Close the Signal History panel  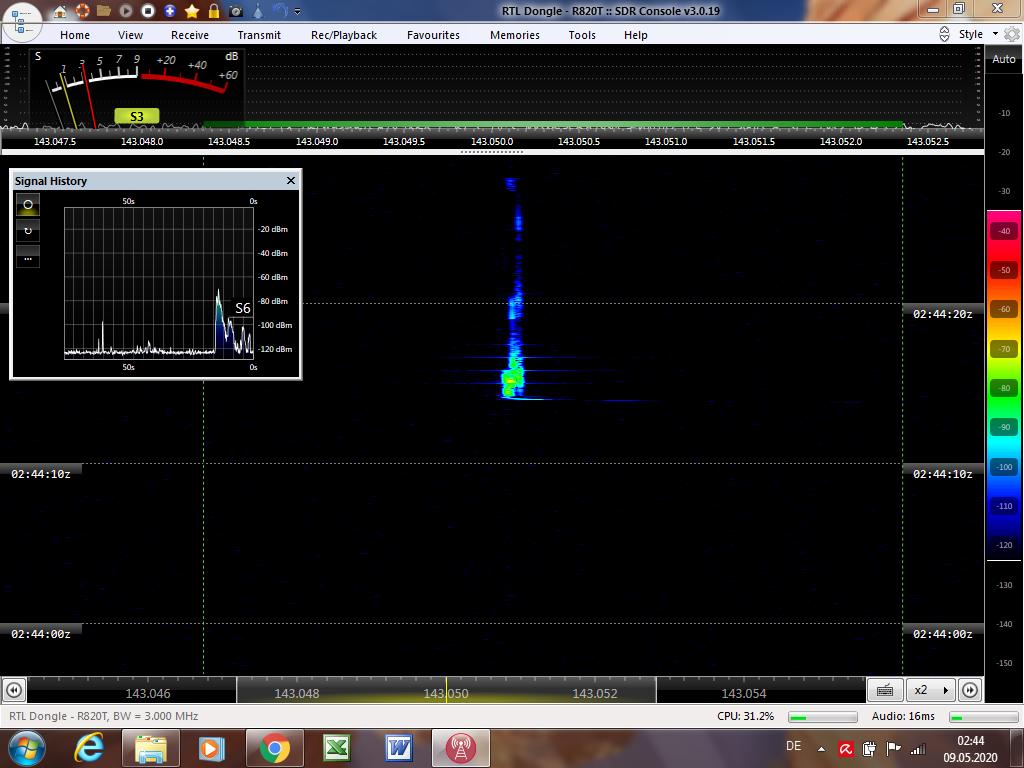click(x=291, y=180)
